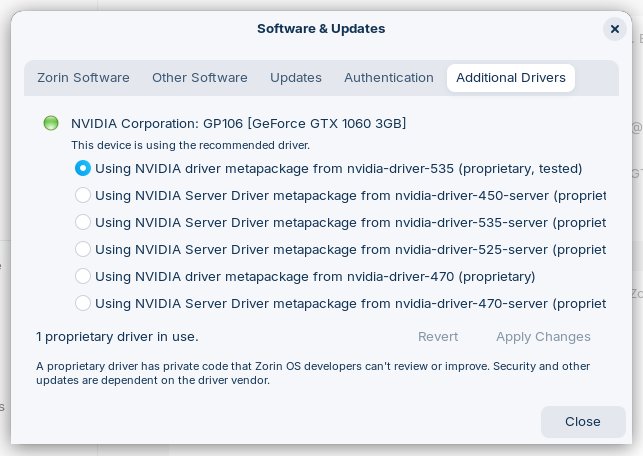Screen dimensions: 643x456
Task: Select the nvidia-driver-535-server radio option
Action: coord(83,222)
